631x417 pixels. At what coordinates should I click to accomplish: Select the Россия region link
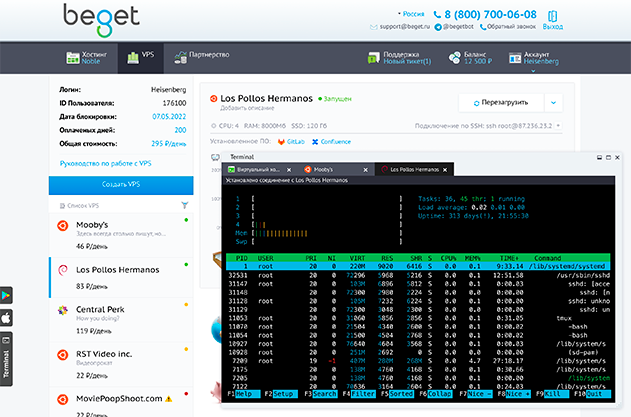coord(412,14)
